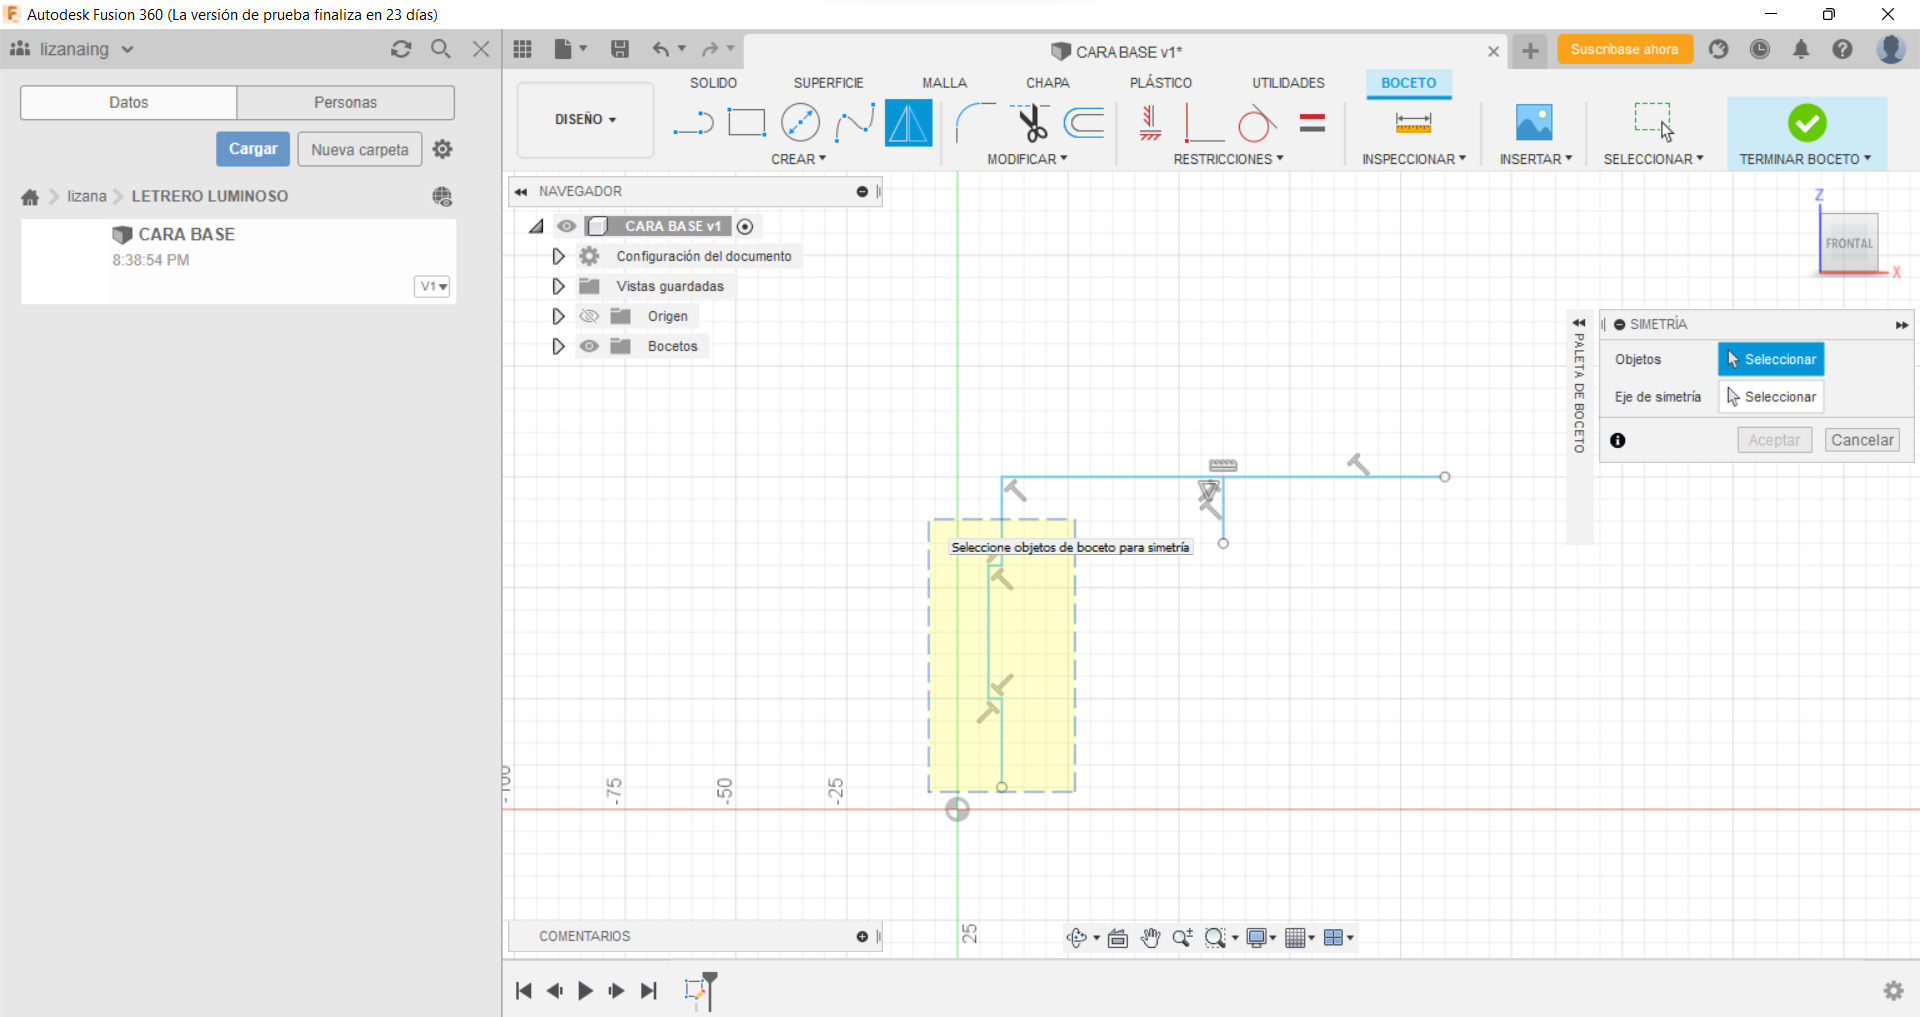1920x1017 pixels.
Task: Open the DISEÑO workspace dropdown
Action: [586, 119]
